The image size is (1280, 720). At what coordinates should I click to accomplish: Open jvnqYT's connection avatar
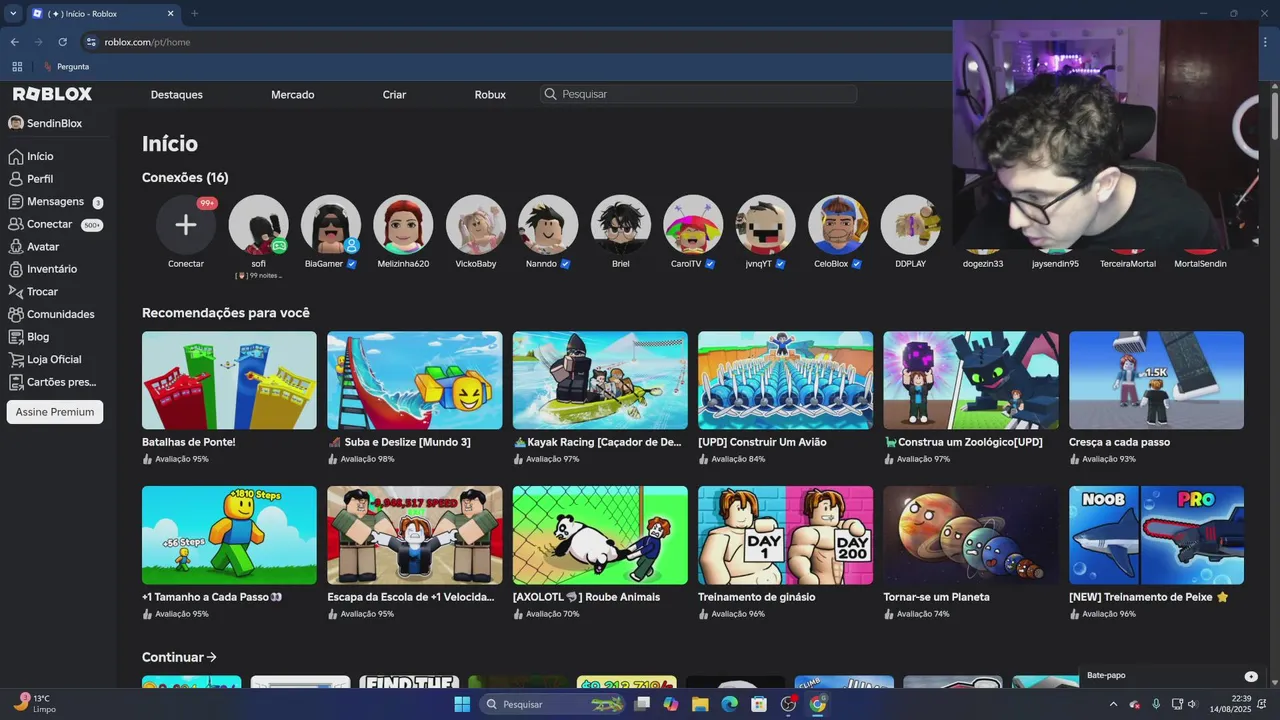766,224
